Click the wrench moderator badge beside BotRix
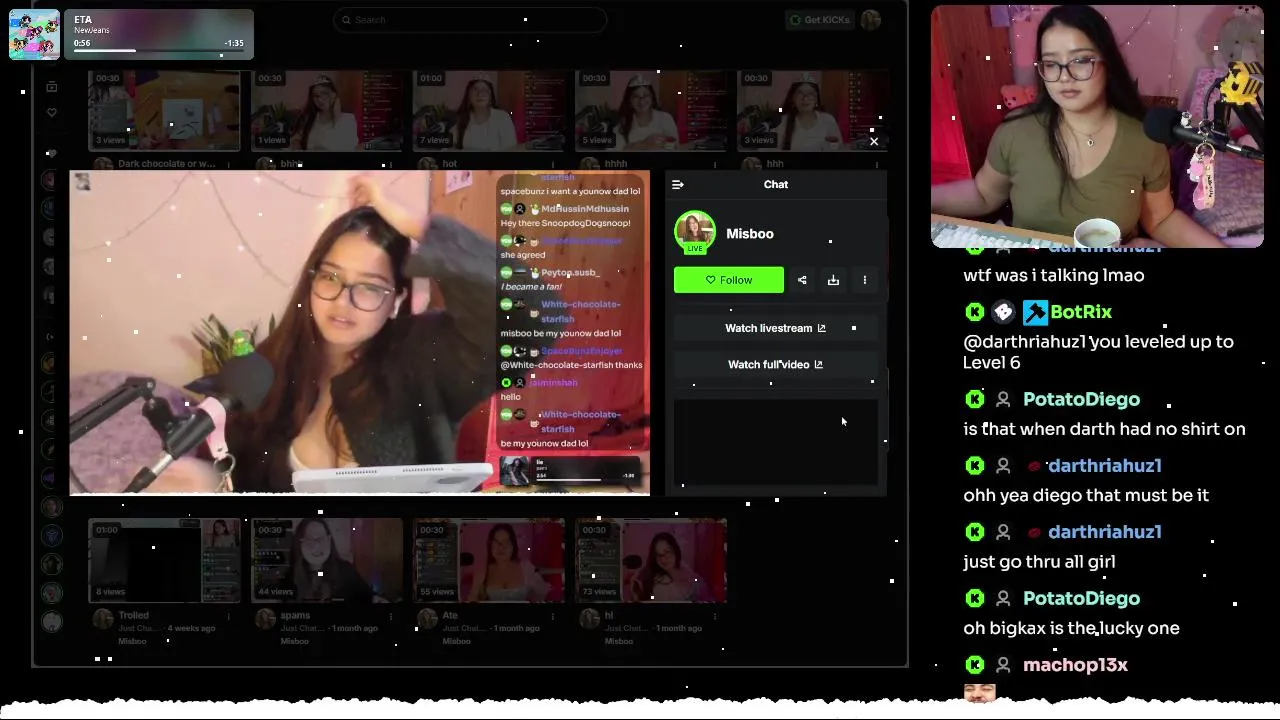Image resolution: width=1280 pixels, height=720 pixels. (1034, 312)
